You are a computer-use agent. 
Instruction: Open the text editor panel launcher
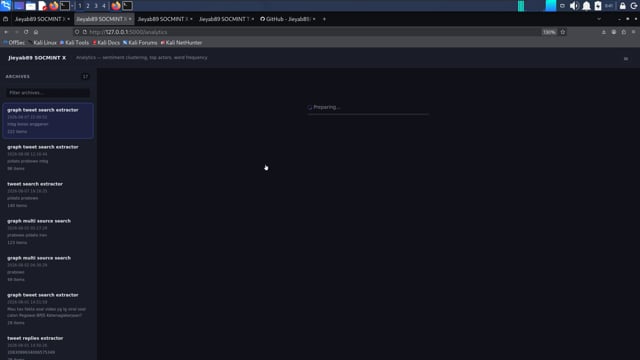(x=42, y=6)
